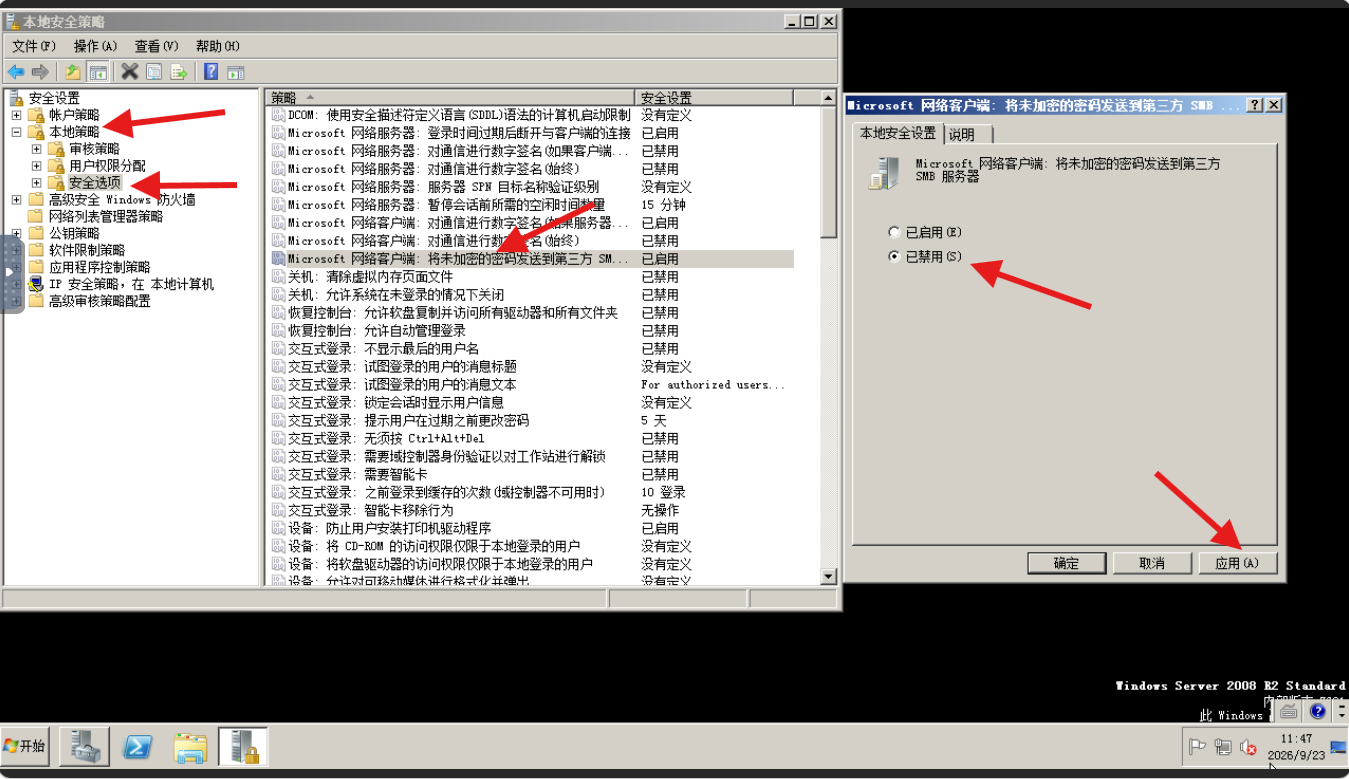This screenshot has width=1349, height=779.
Task: Select the 网络列表管理器策略 tree item
Action: (105, 216)
